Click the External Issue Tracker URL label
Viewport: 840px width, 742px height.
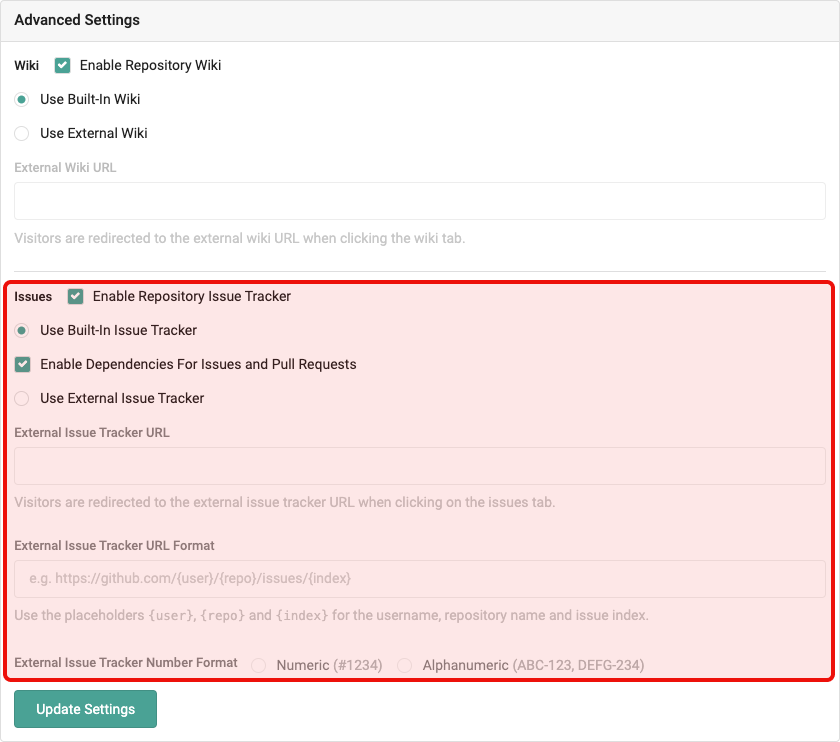[92, 432]
